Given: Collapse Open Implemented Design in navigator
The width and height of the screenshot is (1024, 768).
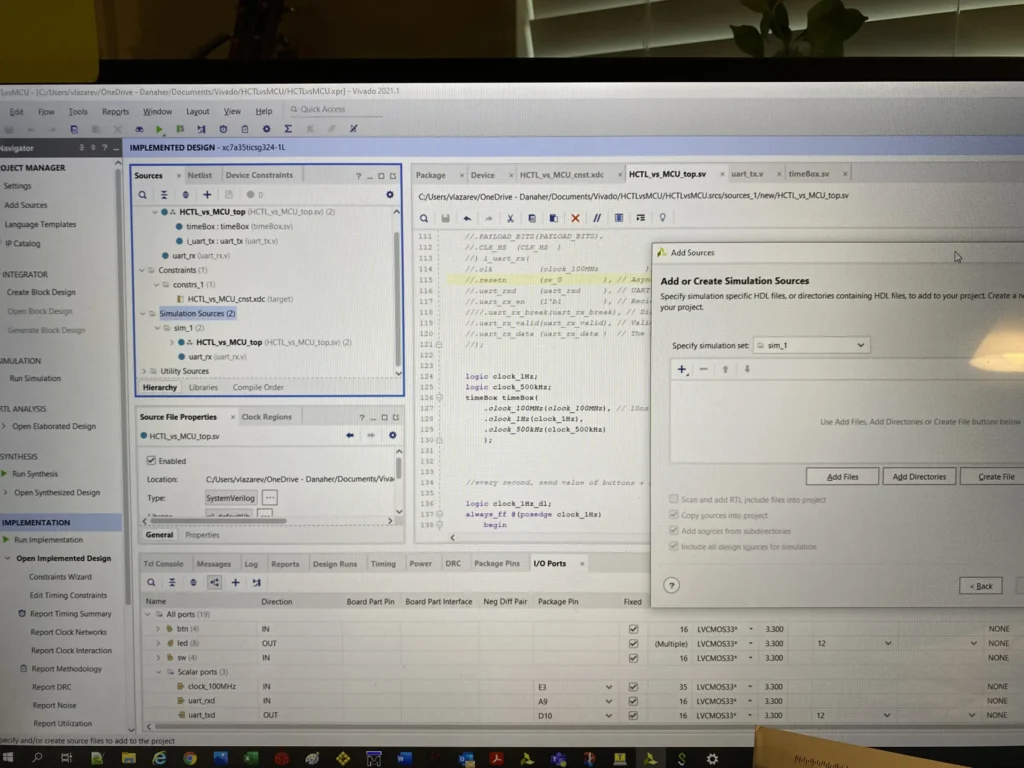Looking at the screenshot, I should pyautogui.click(x=8, y=558).
